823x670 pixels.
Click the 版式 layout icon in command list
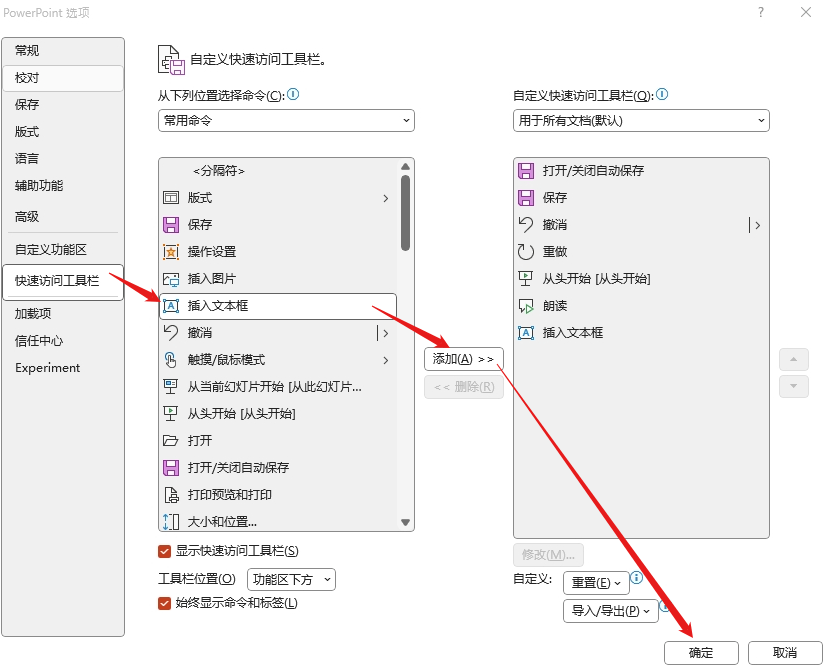[x=171, y=198]
